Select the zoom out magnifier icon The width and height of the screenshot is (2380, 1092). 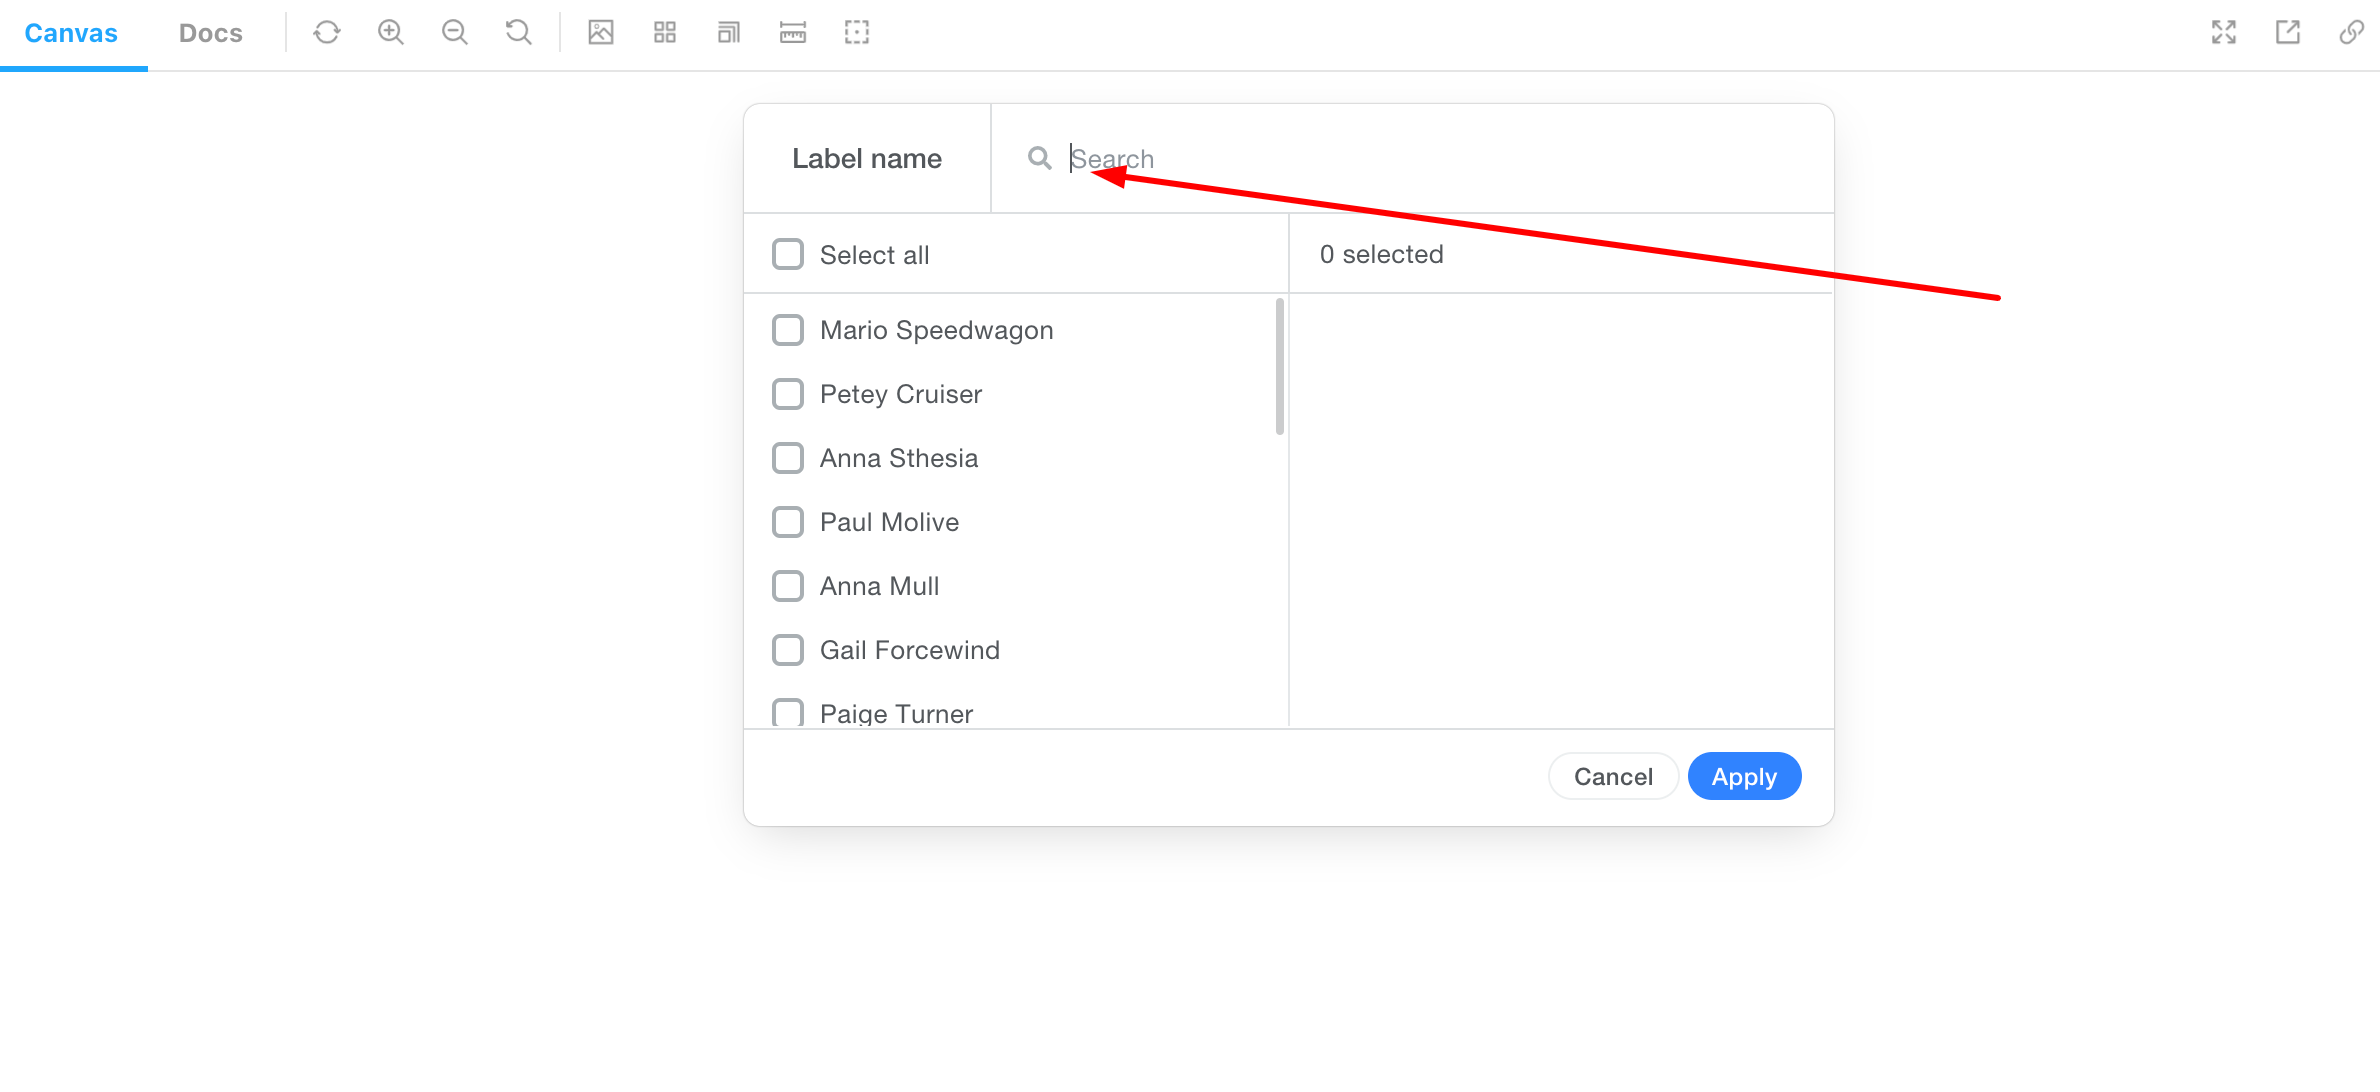coord(454,32)
